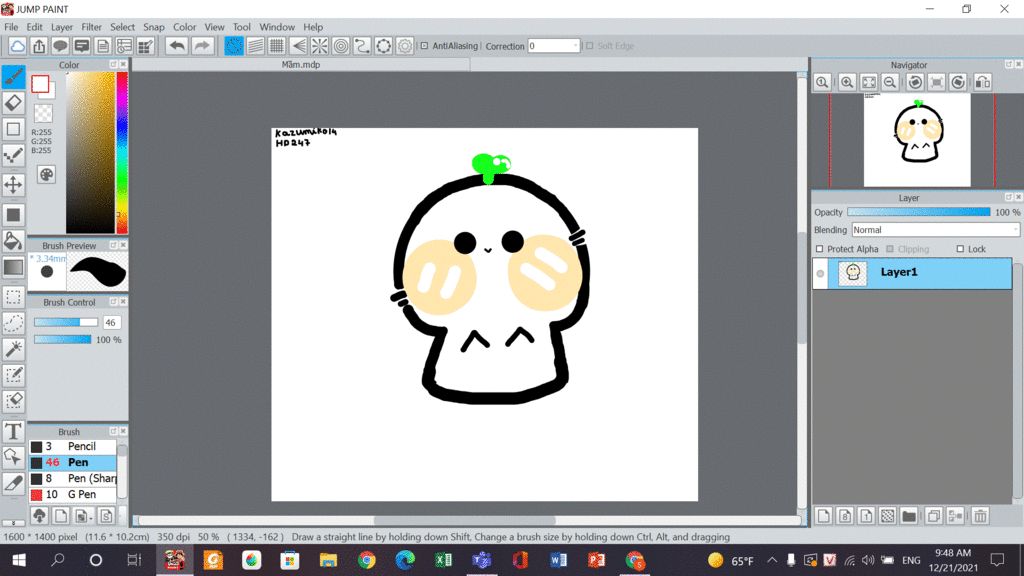This screenshot has height=576, width=1024.
Task: Select the Gradient tool
Action: click(13, 267)
